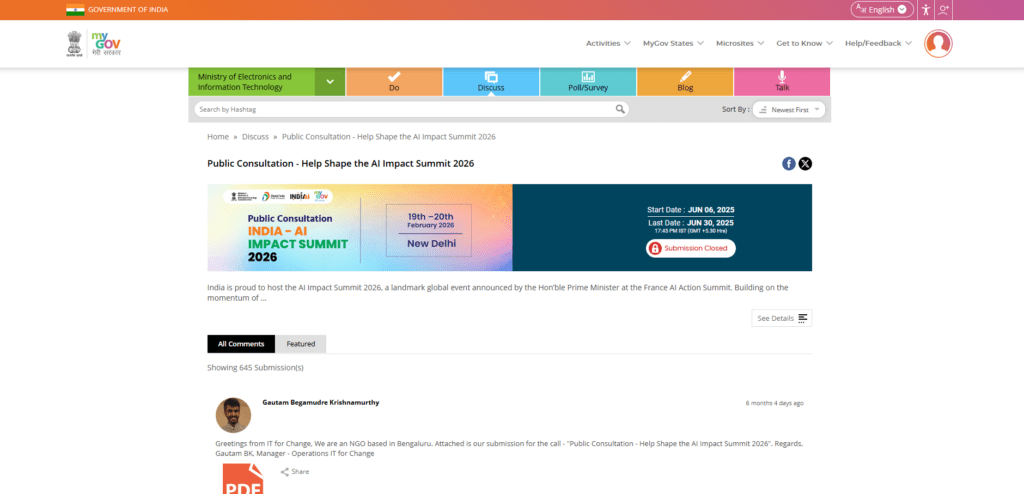This screenshot has height=494, width=1024.
Task: Expand the Activities menu
Action: [608, 43]
